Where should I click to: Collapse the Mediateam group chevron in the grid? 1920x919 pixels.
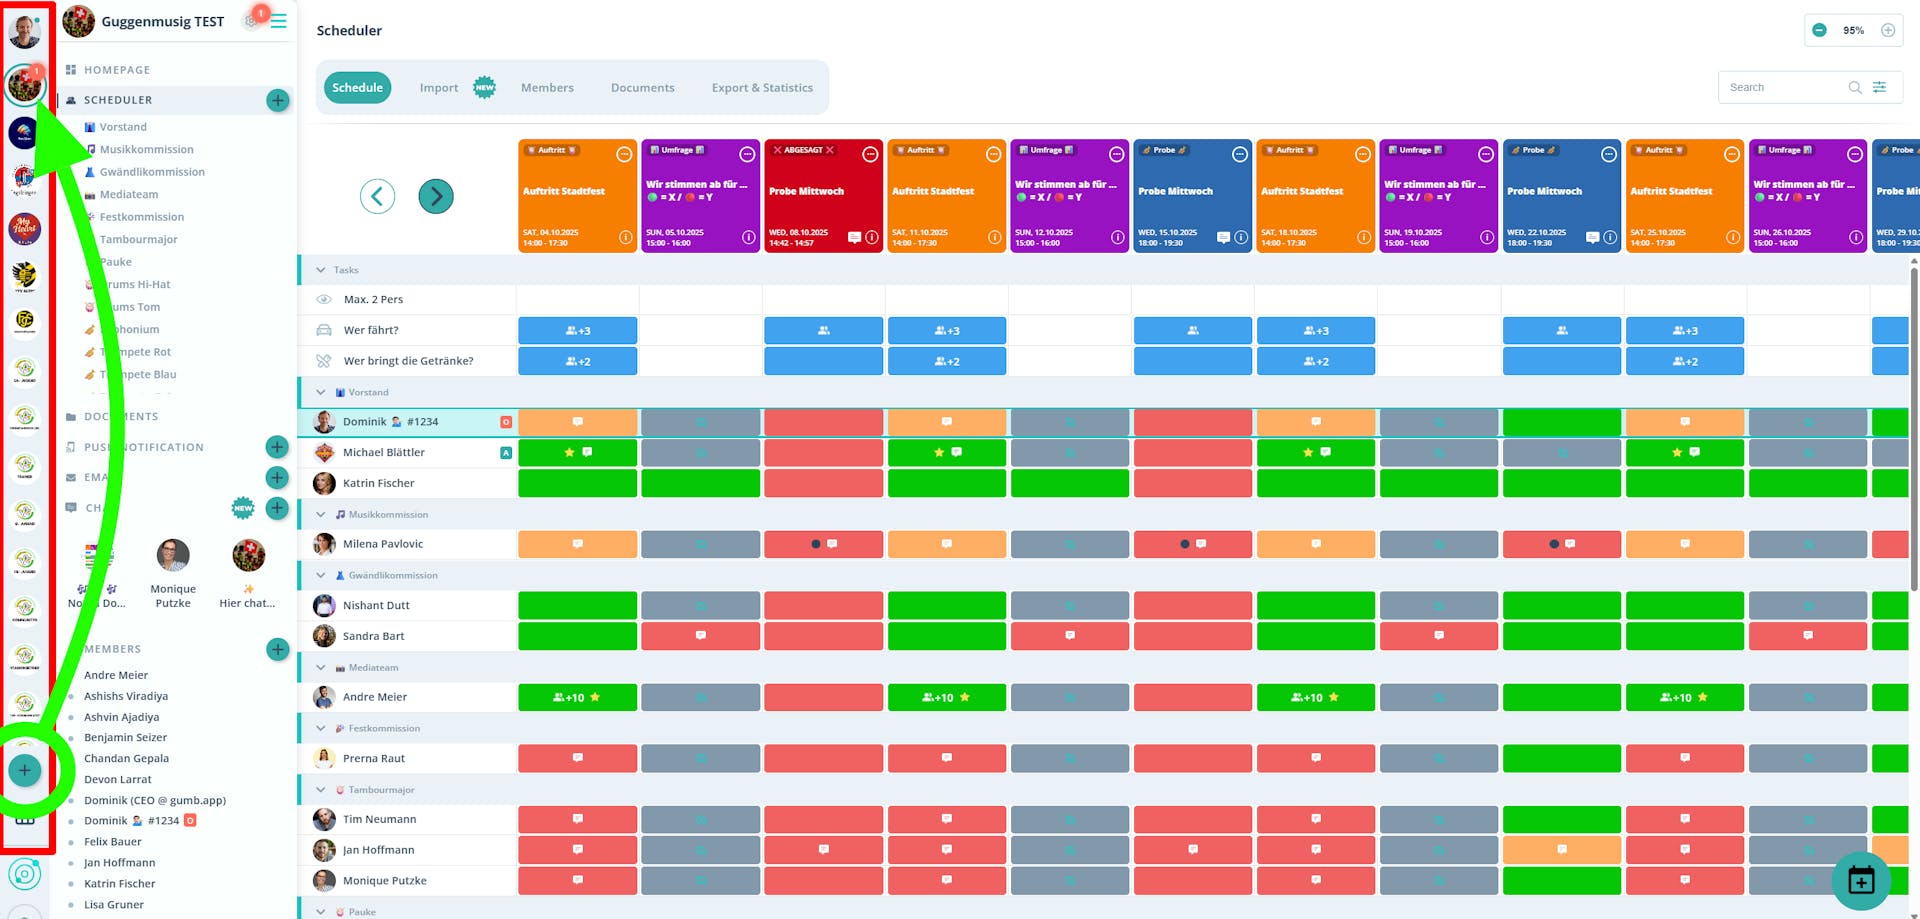pyautogui.click(x=321, y=667)
